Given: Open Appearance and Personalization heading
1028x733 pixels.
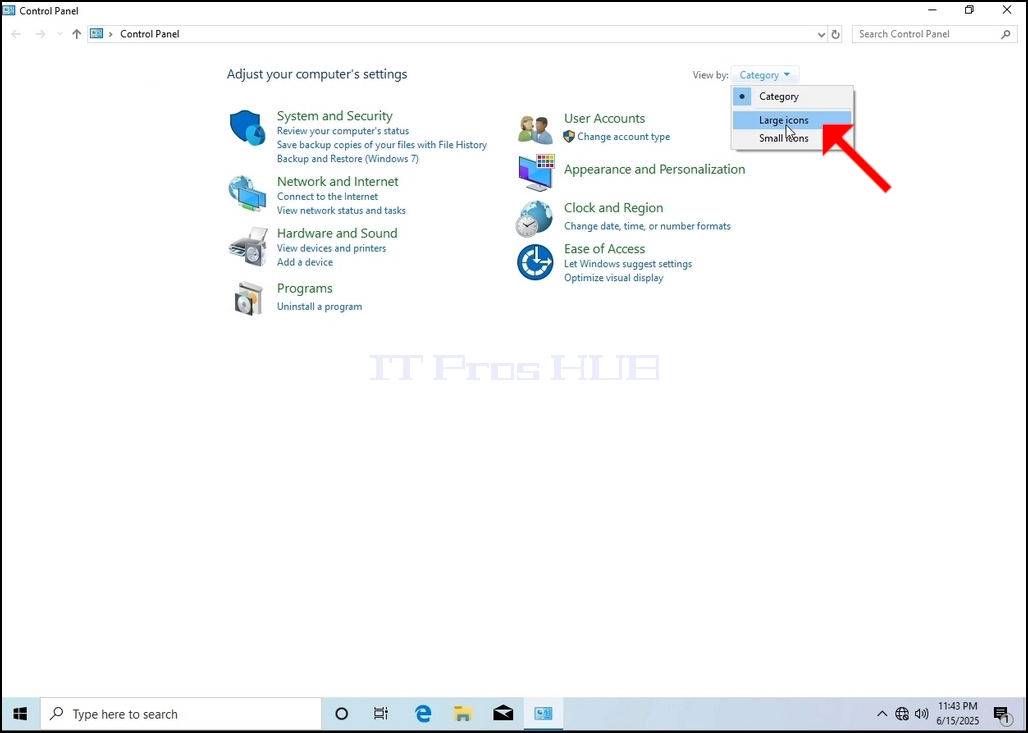Looking at the screenshot, I should [654, 169].
